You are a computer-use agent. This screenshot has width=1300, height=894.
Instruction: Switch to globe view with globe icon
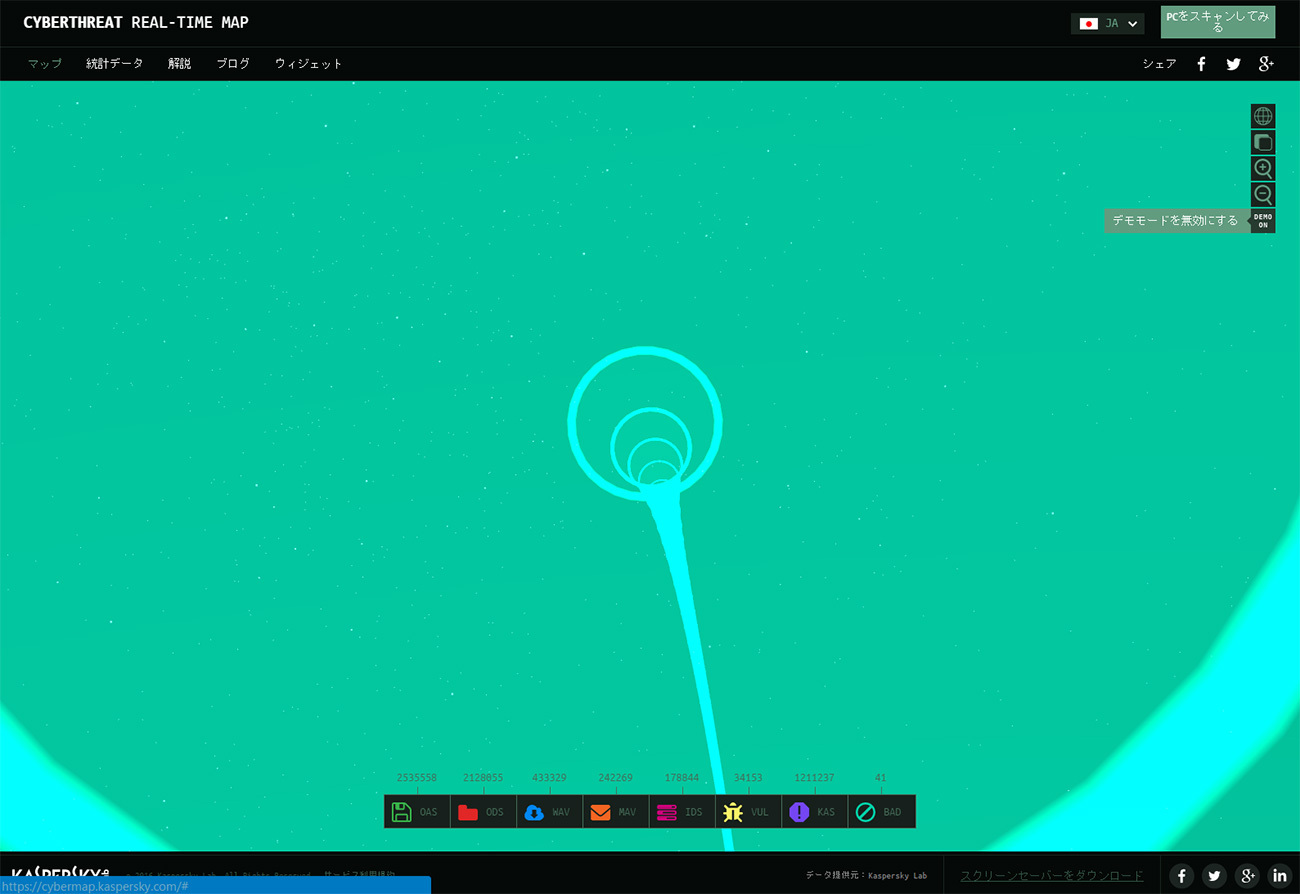click(x=1263, y=116)
